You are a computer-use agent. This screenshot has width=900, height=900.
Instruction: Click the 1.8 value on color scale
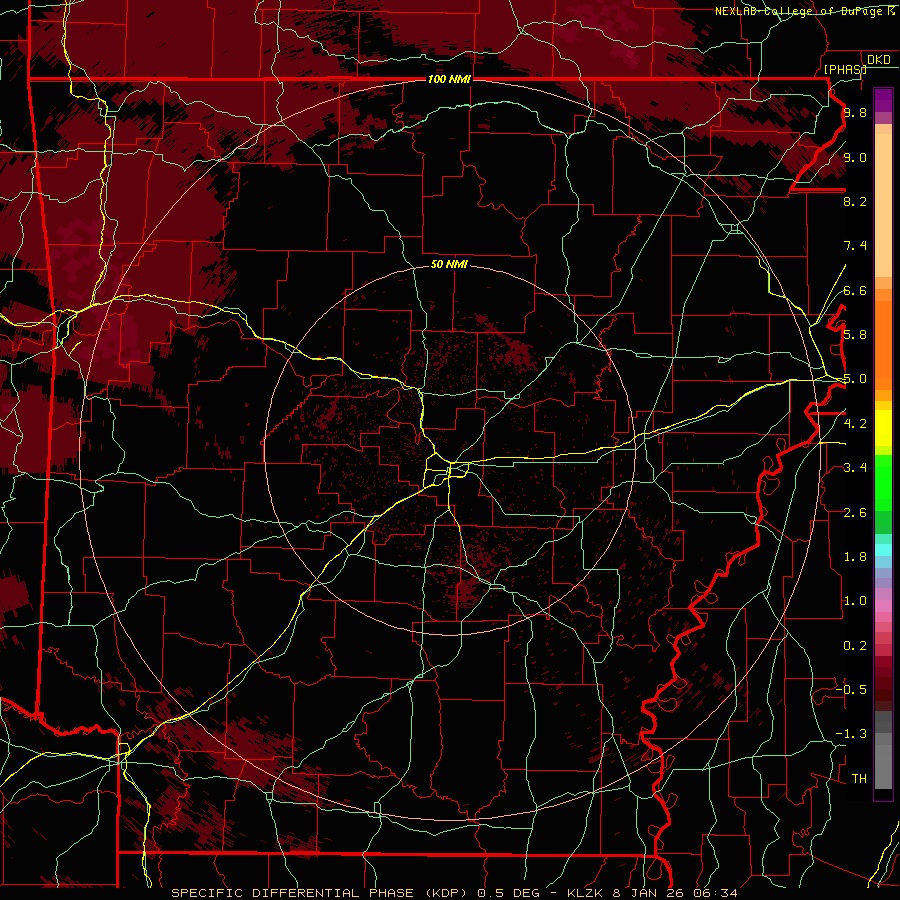tap(855, 557)
